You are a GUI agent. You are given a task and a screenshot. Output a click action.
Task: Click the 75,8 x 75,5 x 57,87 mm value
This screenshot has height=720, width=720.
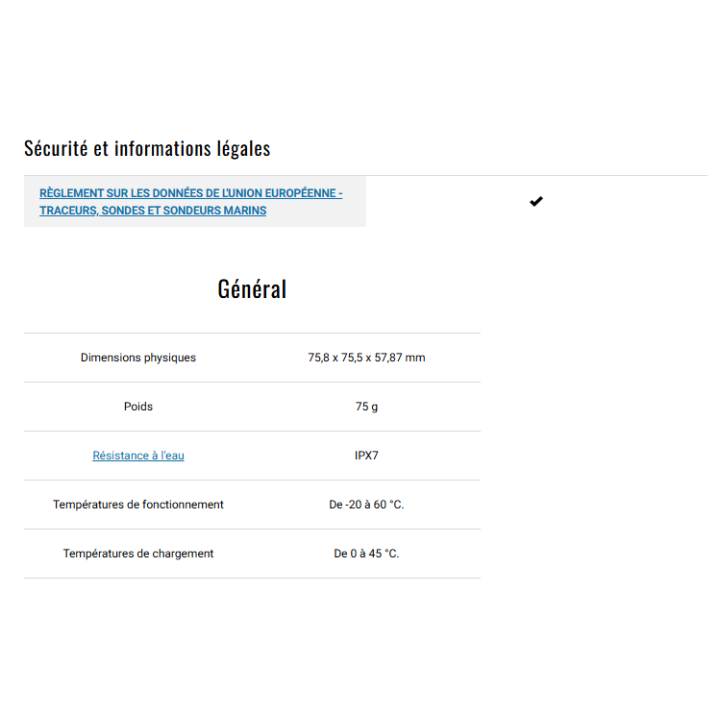click(366, 358)
